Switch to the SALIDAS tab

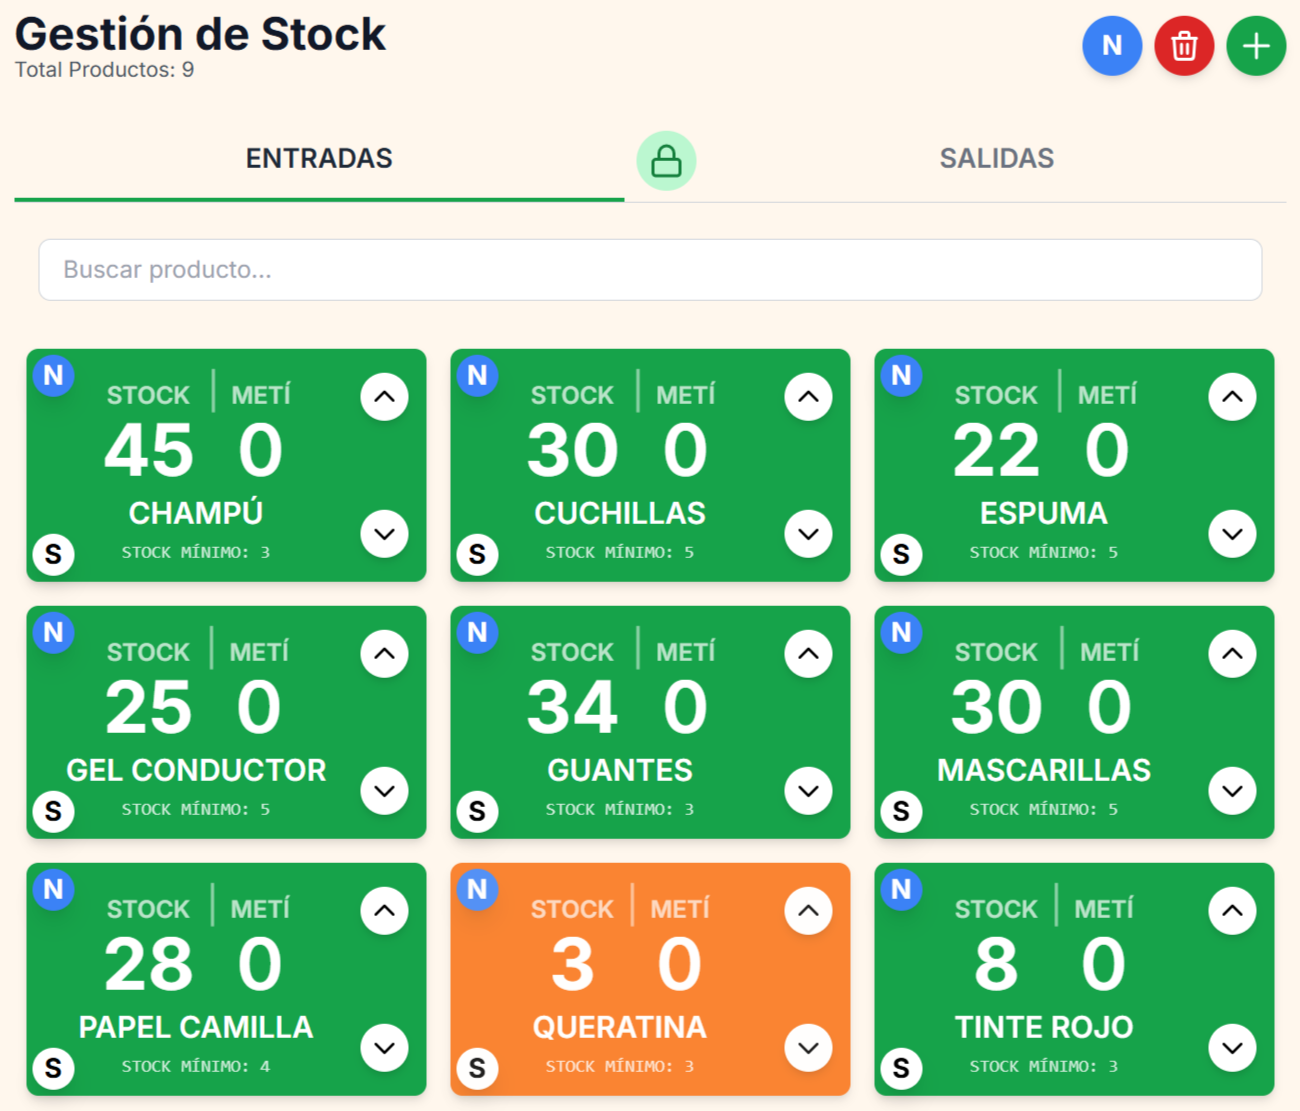[x=996, y=158]
